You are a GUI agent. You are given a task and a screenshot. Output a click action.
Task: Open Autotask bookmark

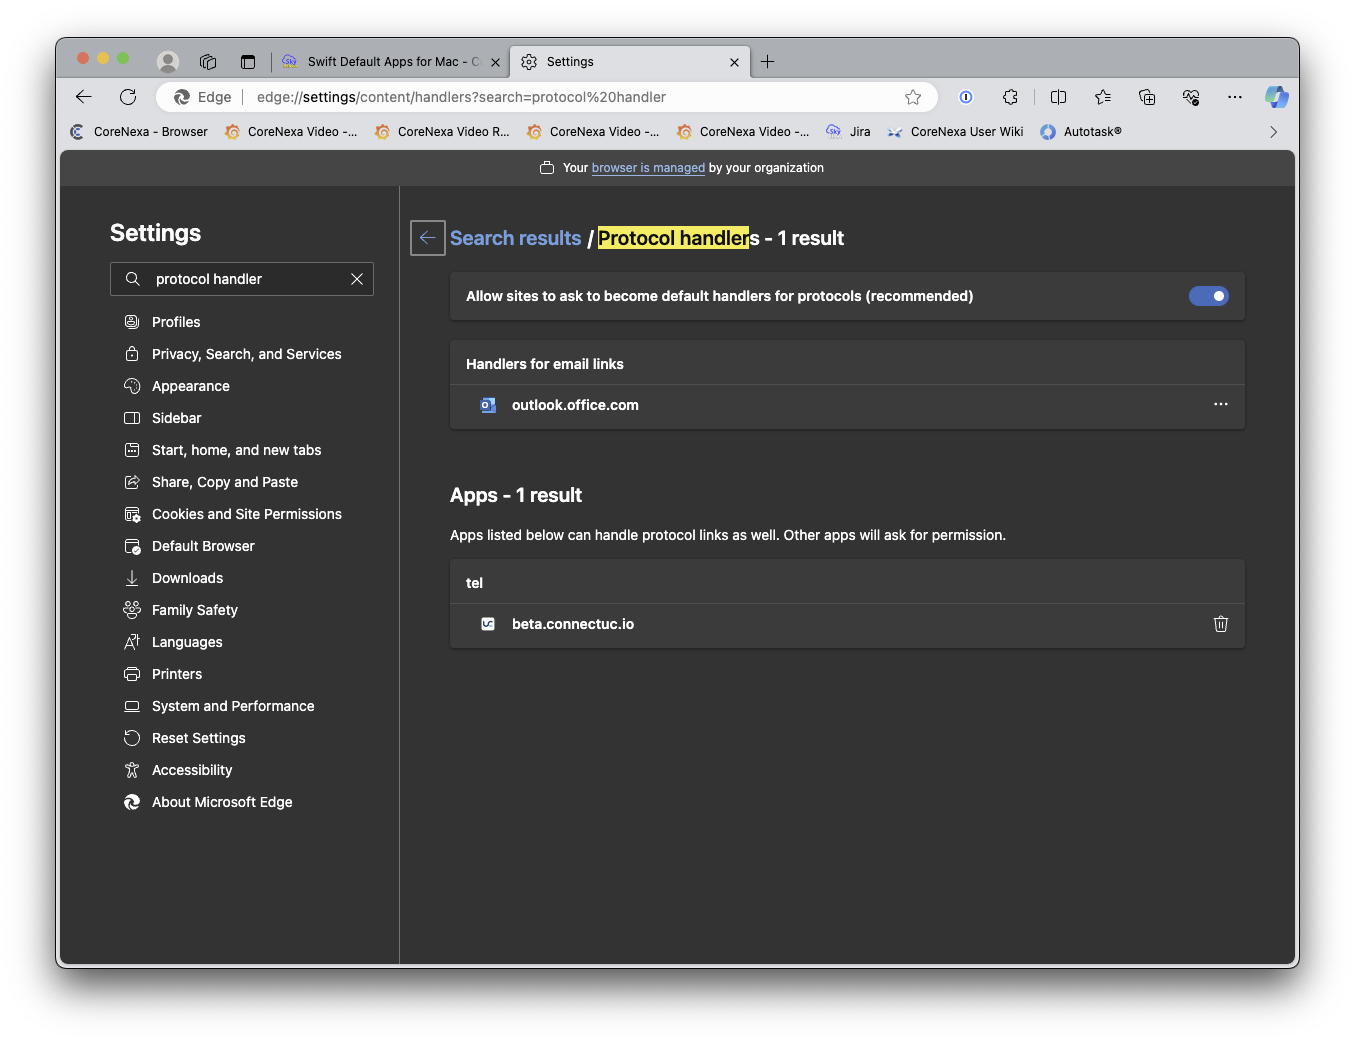click(1081, 132)
